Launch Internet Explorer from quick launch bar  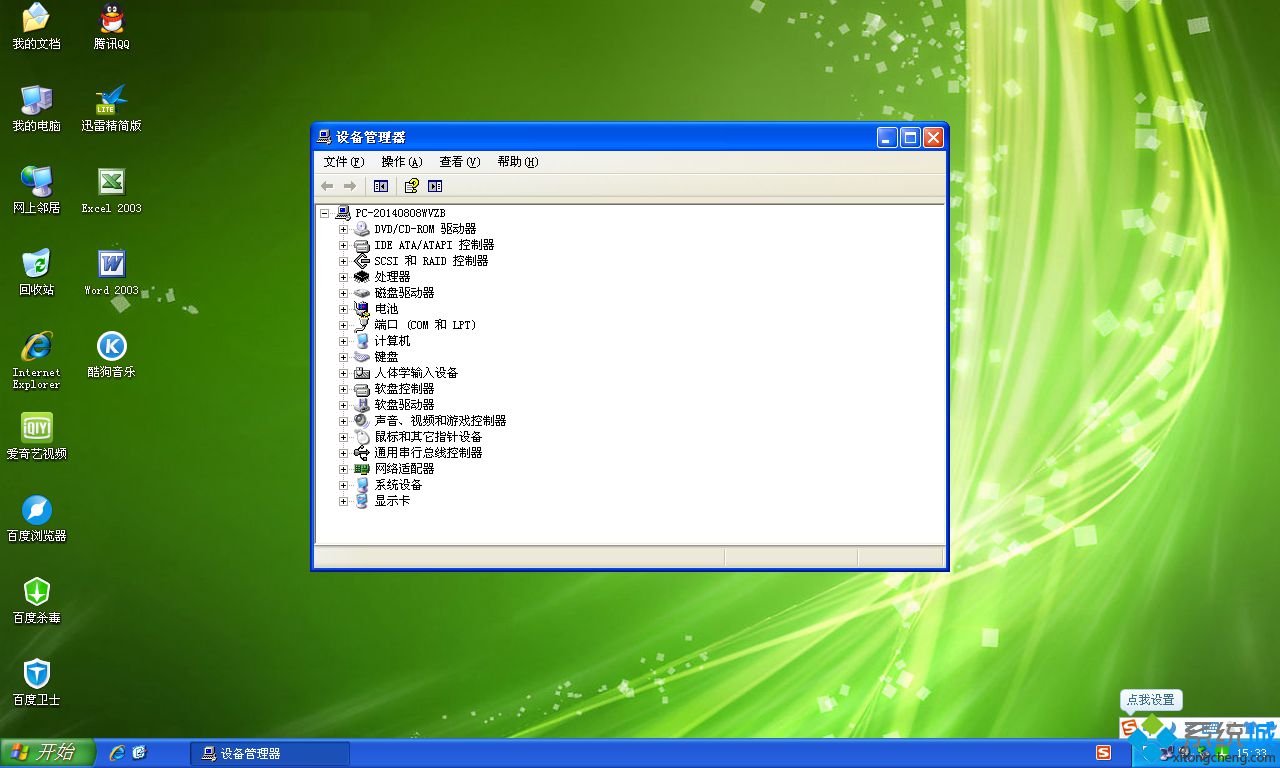(117, 752)
